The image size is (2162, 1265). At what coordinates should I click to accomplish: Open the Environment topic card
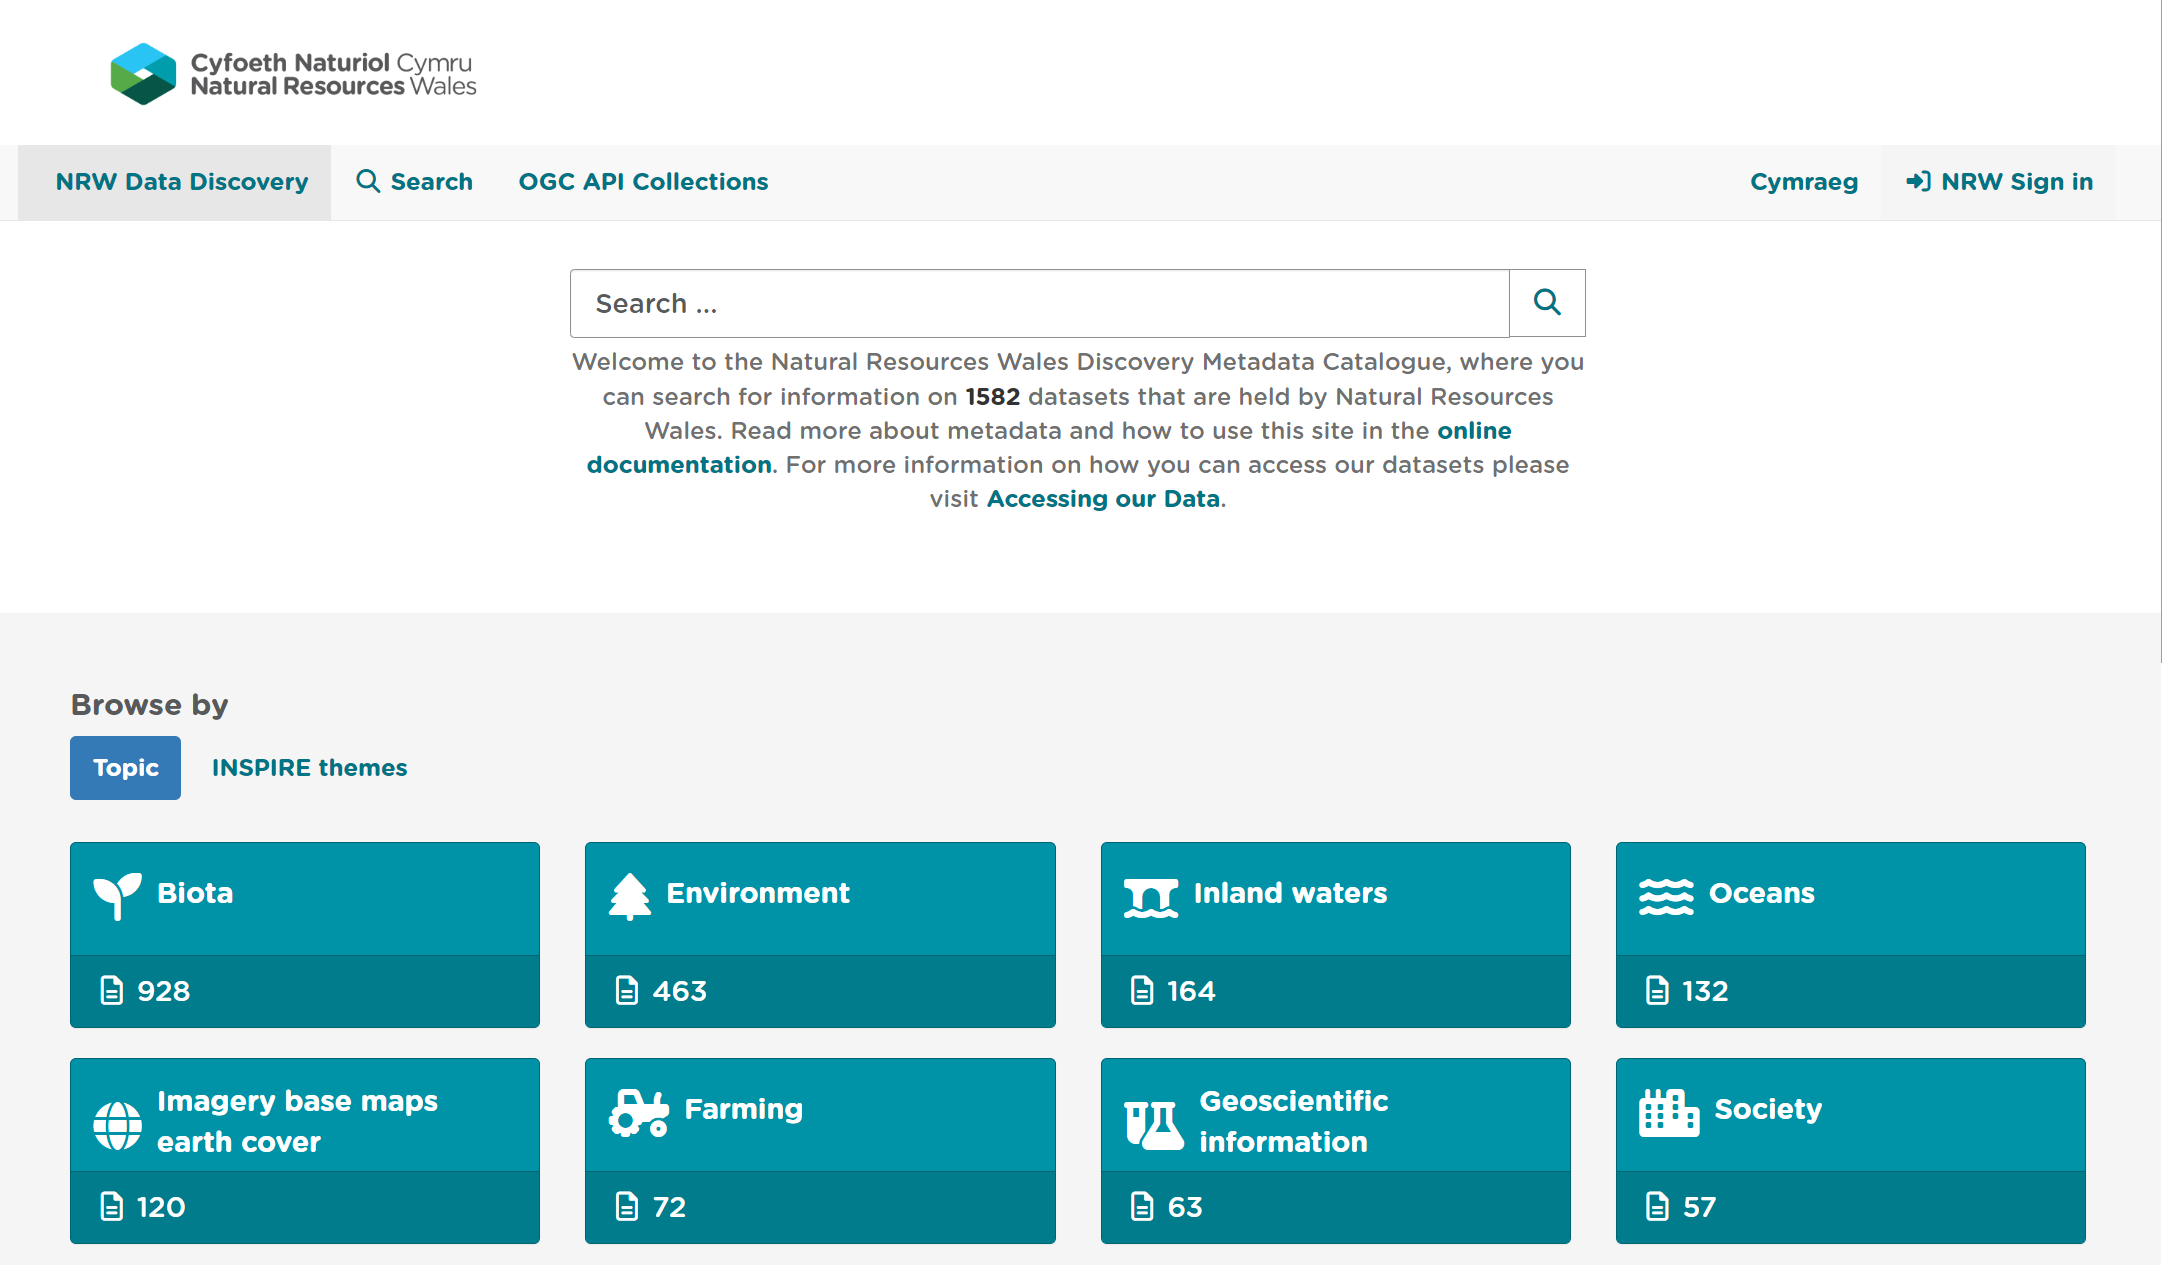click(820, 935)
